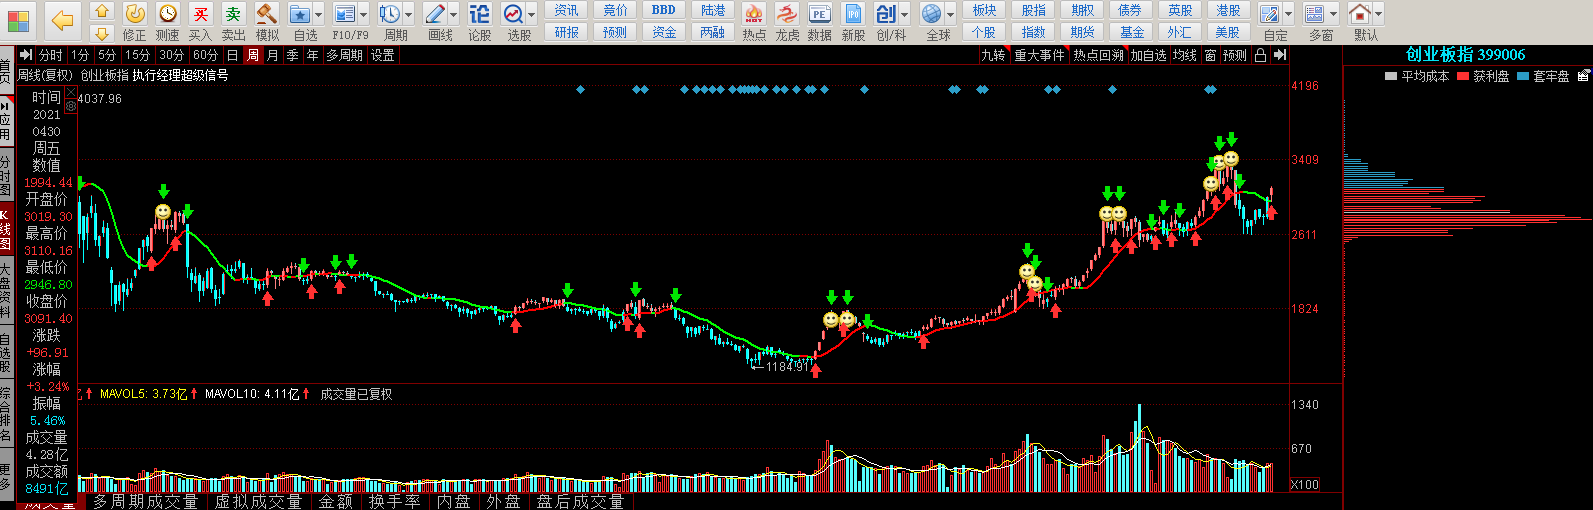Click the up arrow page button

tap(101, 12)
